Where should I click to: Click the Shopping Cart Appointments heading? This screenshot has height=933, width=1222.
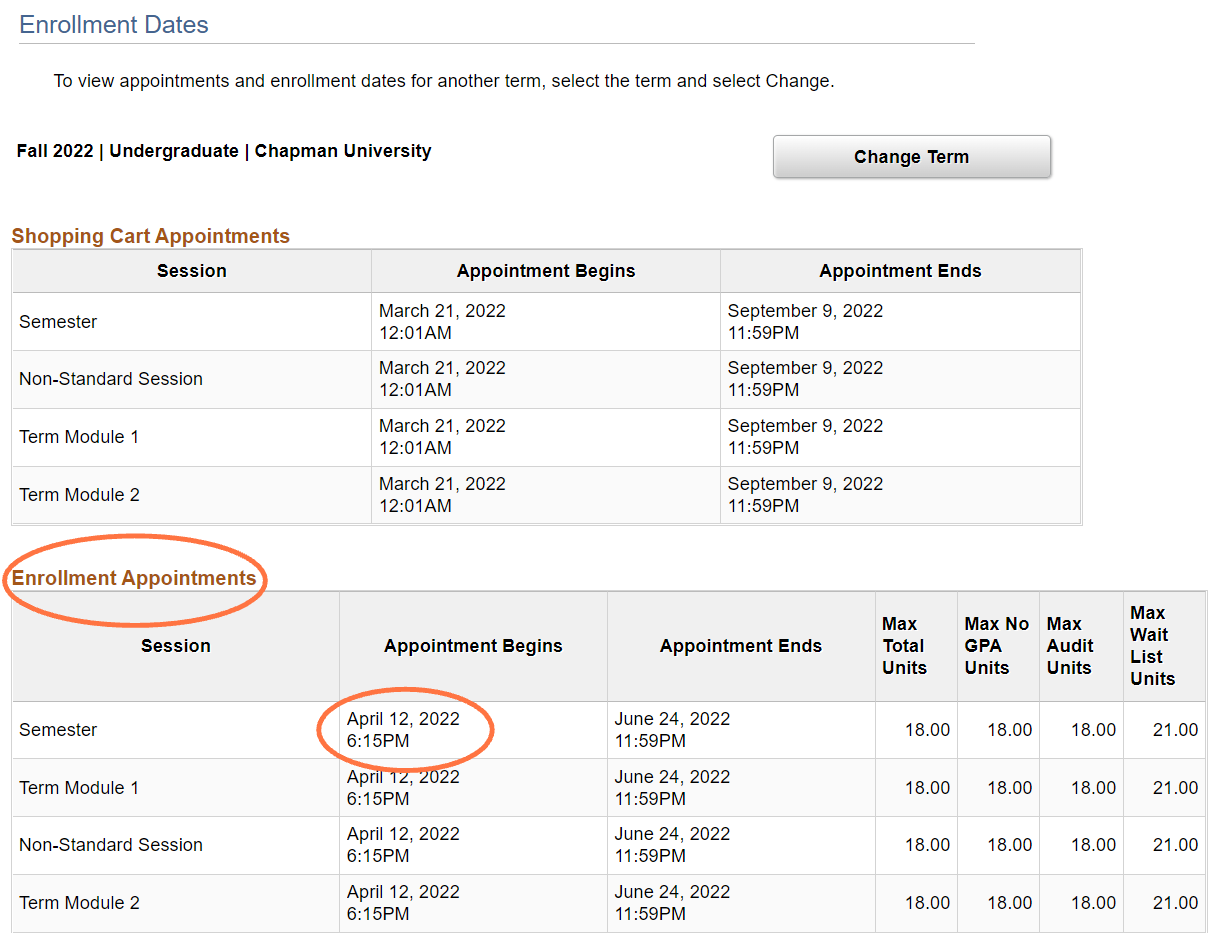(x=151, y=236)
